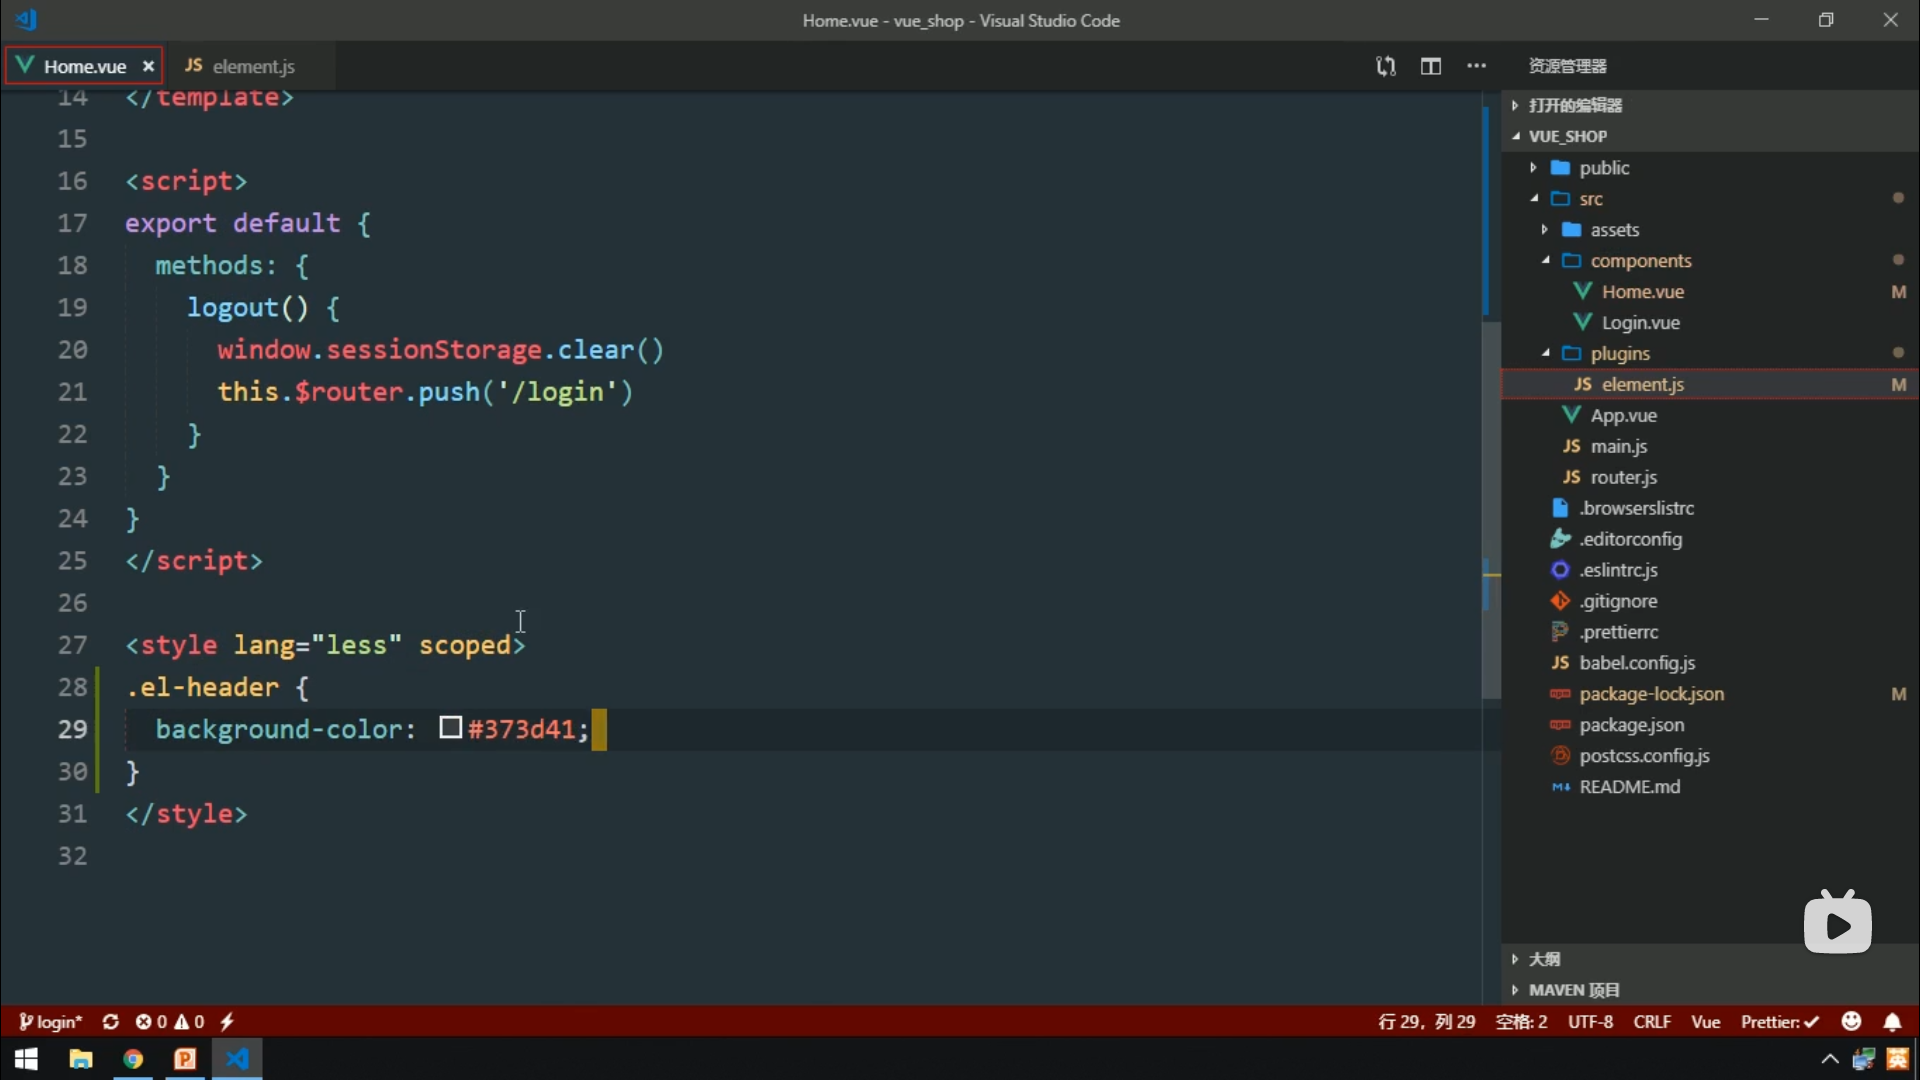Show hidden system tray icons arrow
1920x1080 pixels.
(1829, 1059)
